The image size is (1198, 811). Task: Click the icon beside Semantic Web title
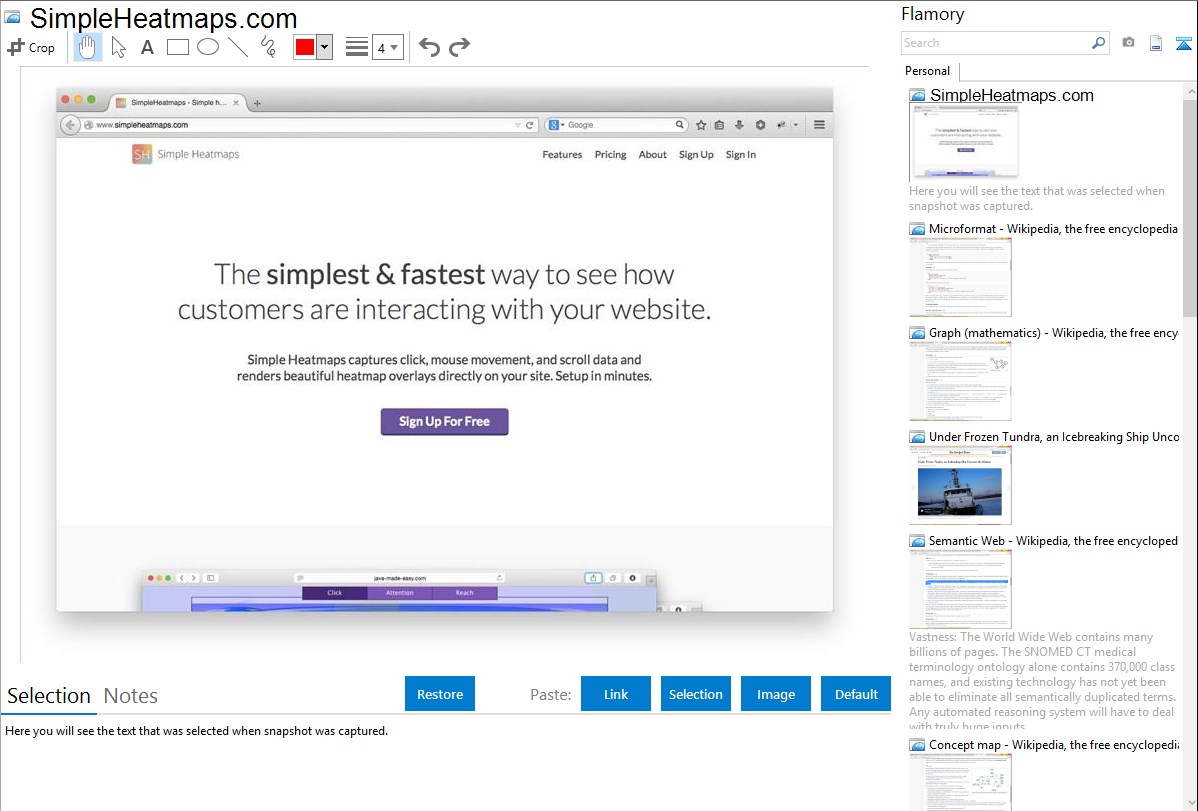[917, 540]
